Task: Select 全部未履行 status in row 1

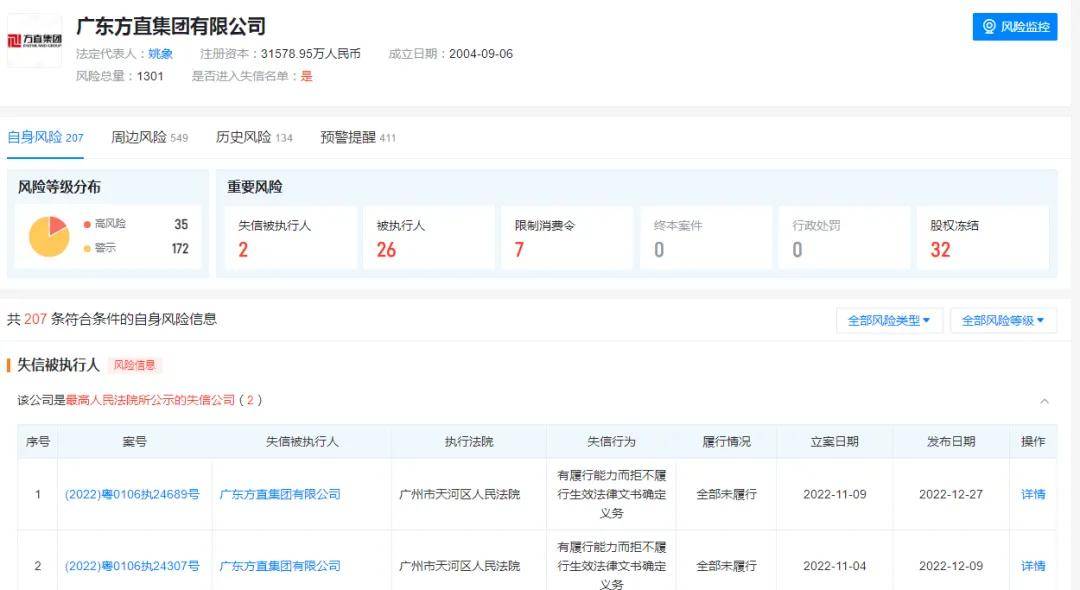Action: pyautogui.click(x=727, y=494)
